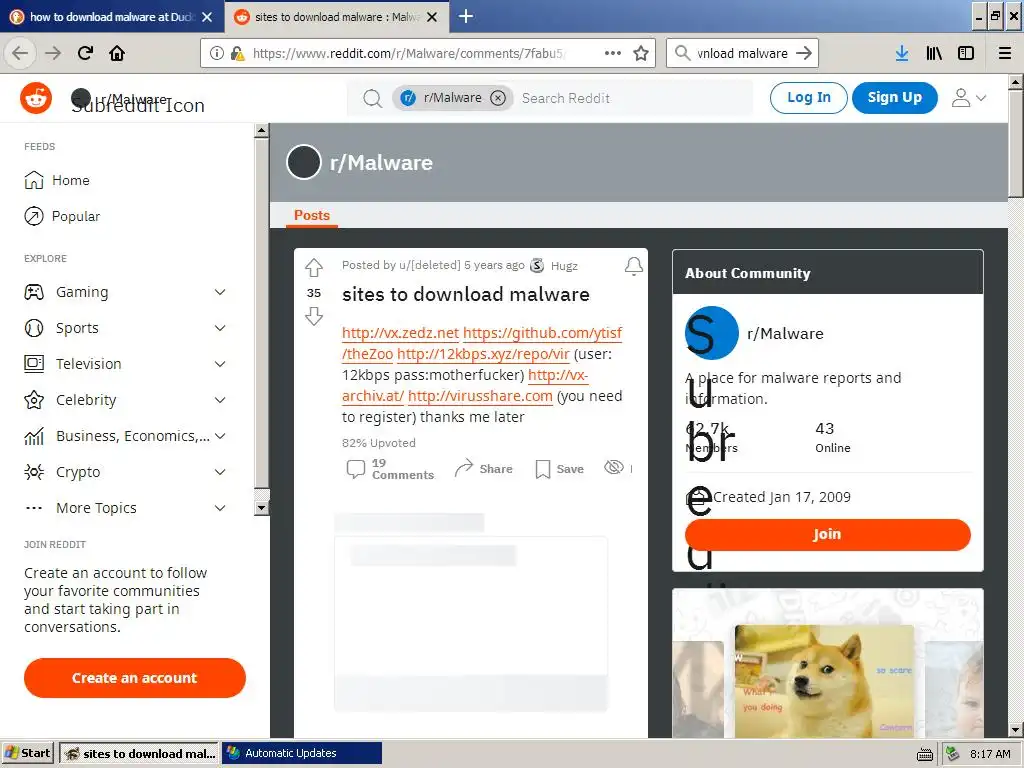This screenshot has width=1024, height=768.
Task: Expand the Sports topic
Action: [220, 328]
